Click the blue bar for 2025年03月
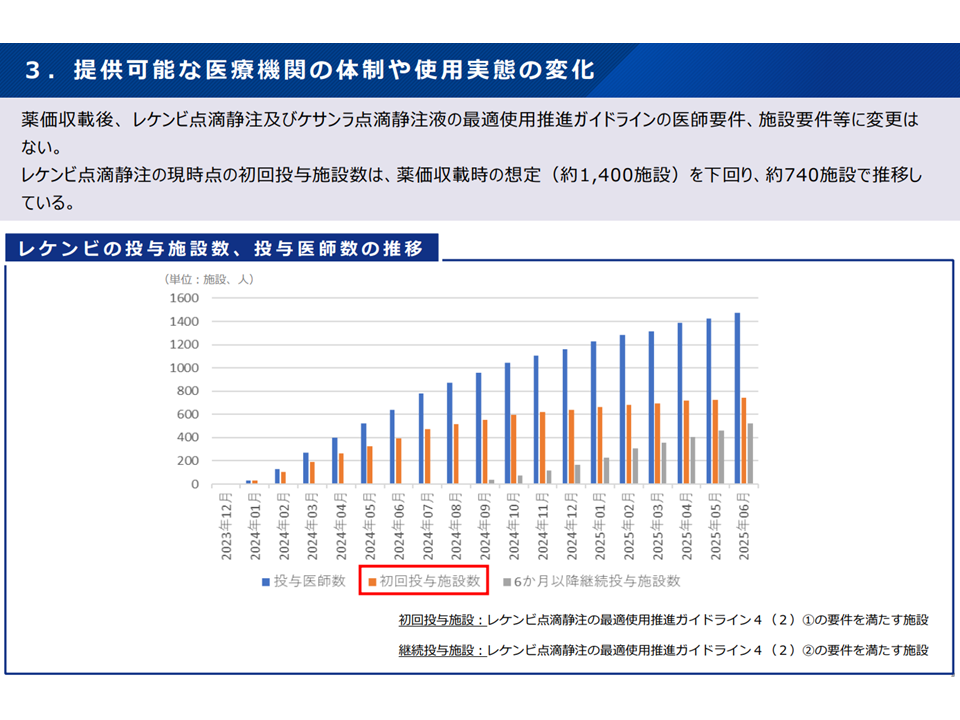 651,408
